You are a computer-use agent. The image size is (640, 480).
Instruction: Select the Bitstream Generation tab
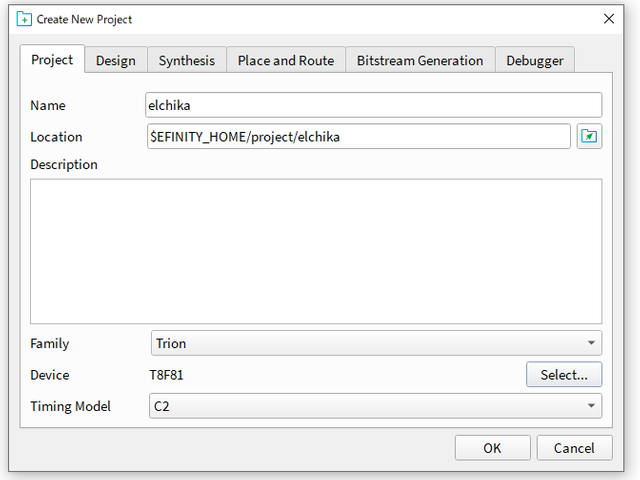[x=420, y=61]
